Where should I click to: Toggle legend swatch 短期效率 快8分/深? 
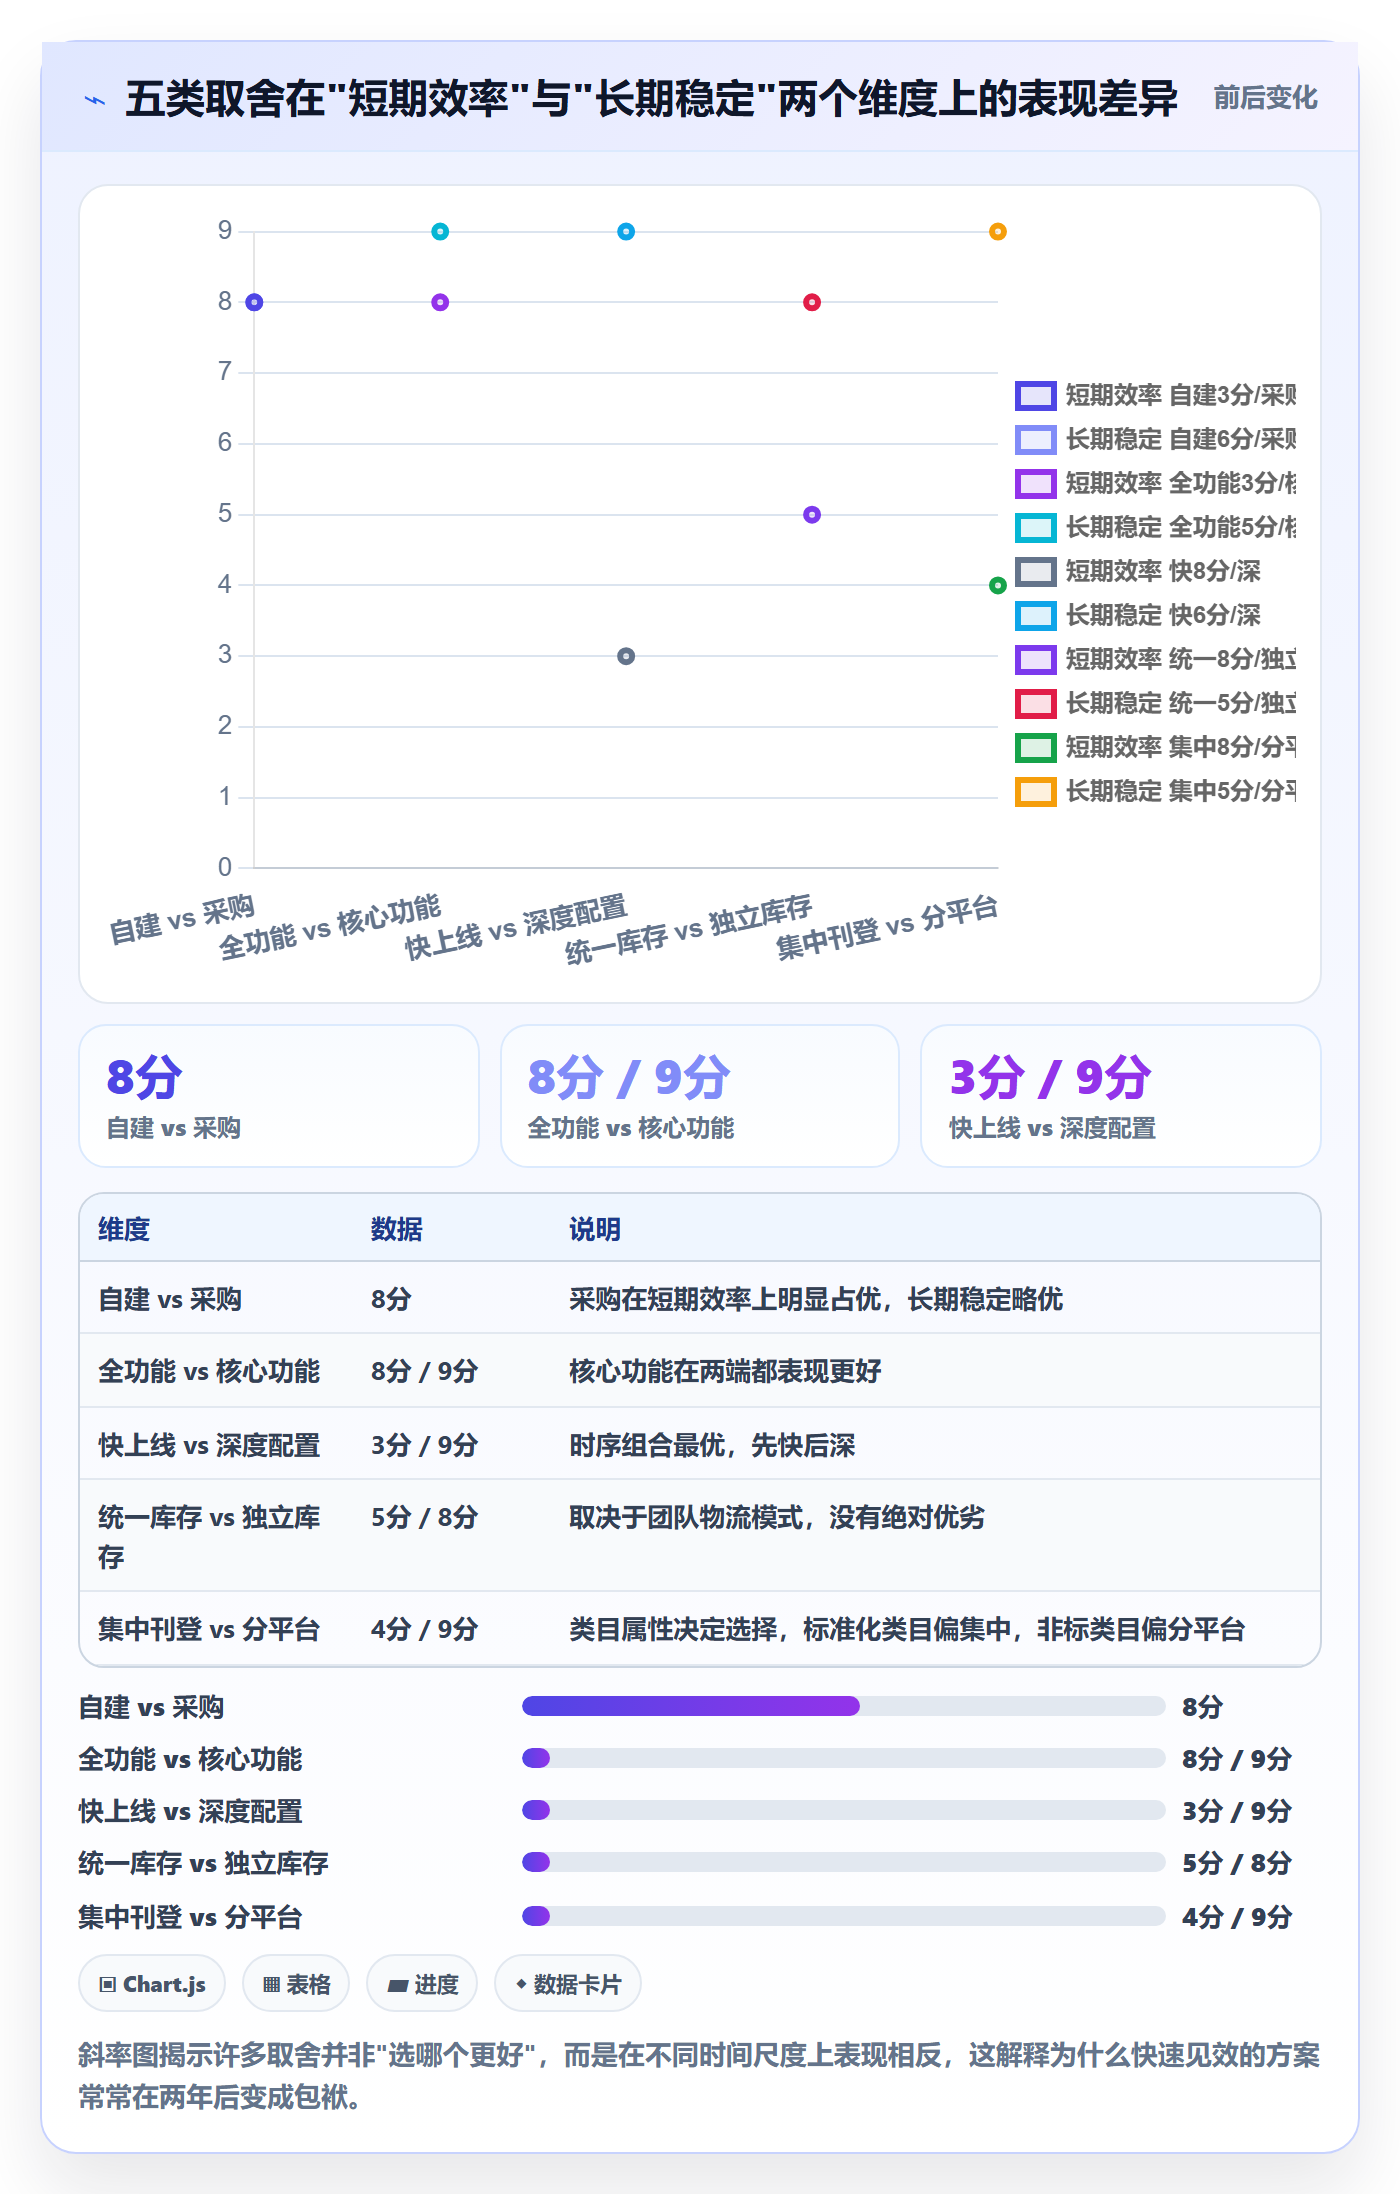click(1035, 572)
